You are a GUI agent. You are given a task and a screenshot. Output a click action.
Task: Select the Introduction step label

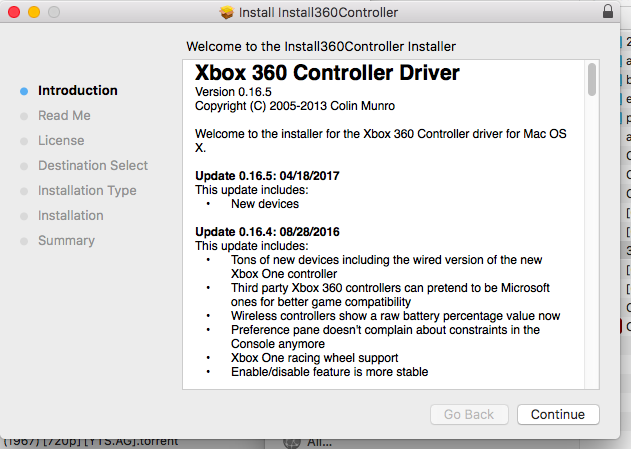click(x=78, y=91)
